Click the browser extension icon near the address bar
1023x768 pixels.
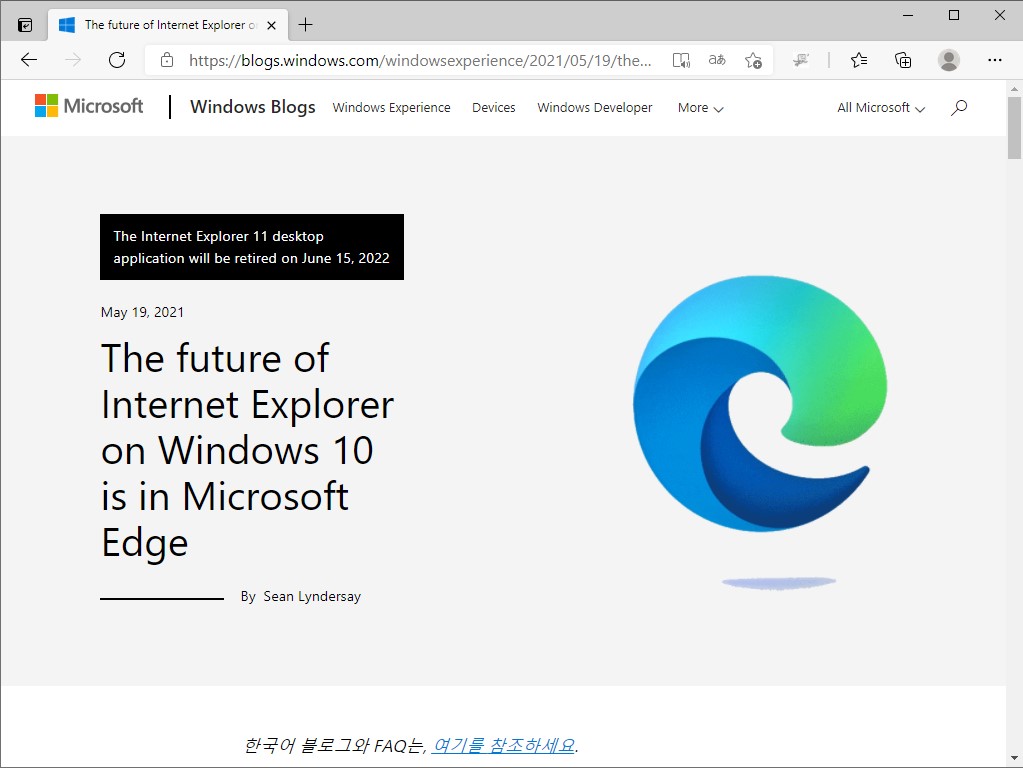pyautogui.click(x=801, y=60)
